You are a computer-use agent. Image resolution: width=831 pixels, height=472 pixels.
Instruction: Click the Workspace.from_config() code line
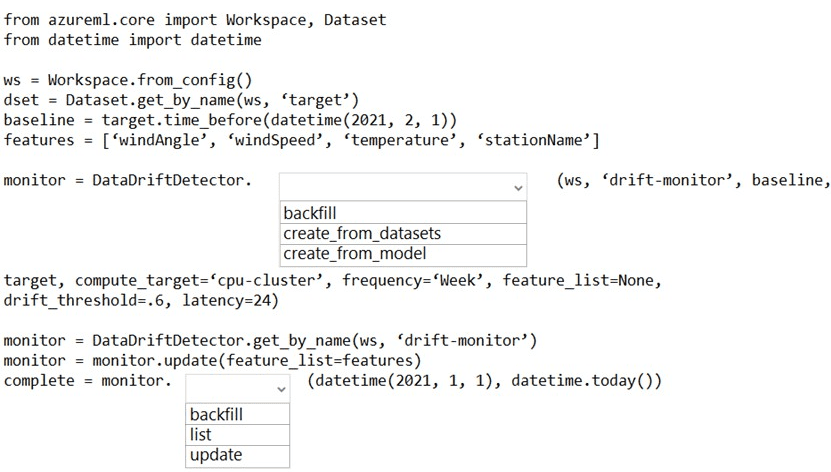pos(128,80)
